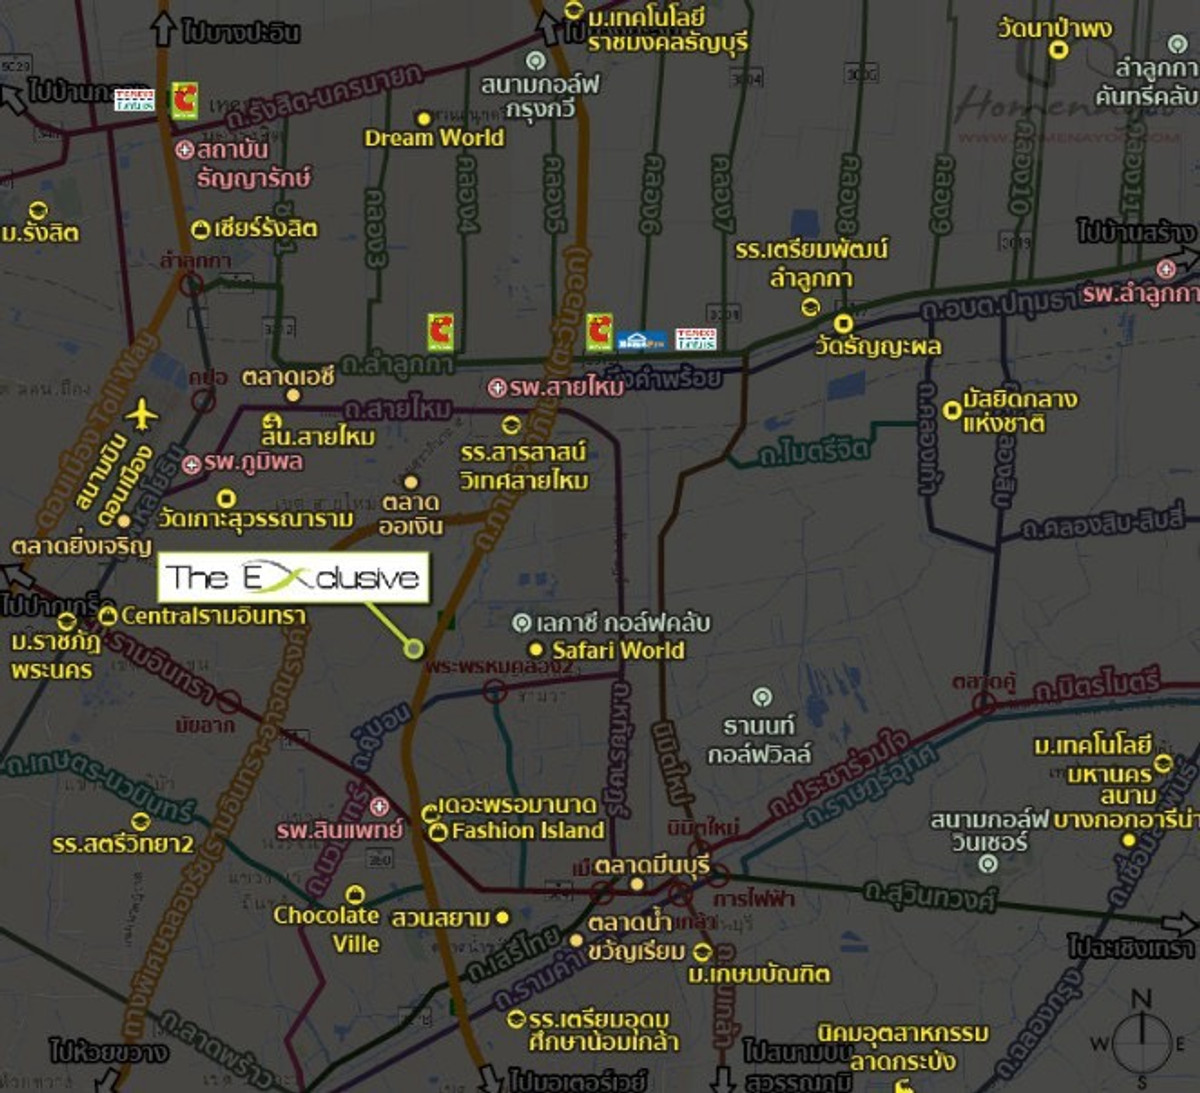Click the hospital icon beside รพ.ภูมิพล
1200x1093 pixels.
[x=192, y=464]
